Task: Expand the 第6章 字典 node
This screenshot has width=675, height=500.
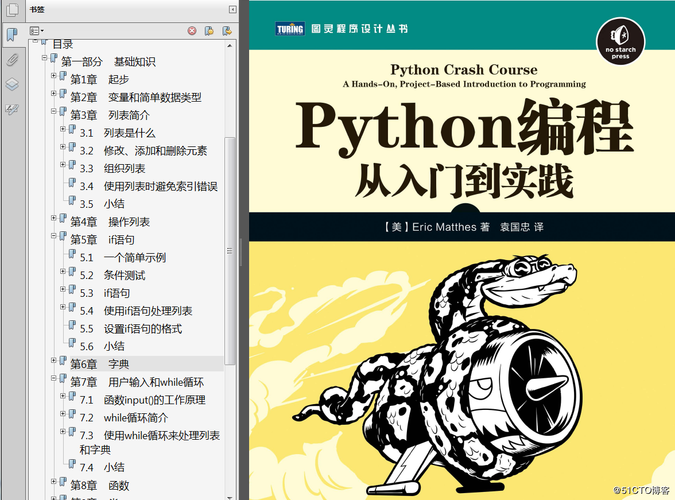Action: tap(54, 360)
